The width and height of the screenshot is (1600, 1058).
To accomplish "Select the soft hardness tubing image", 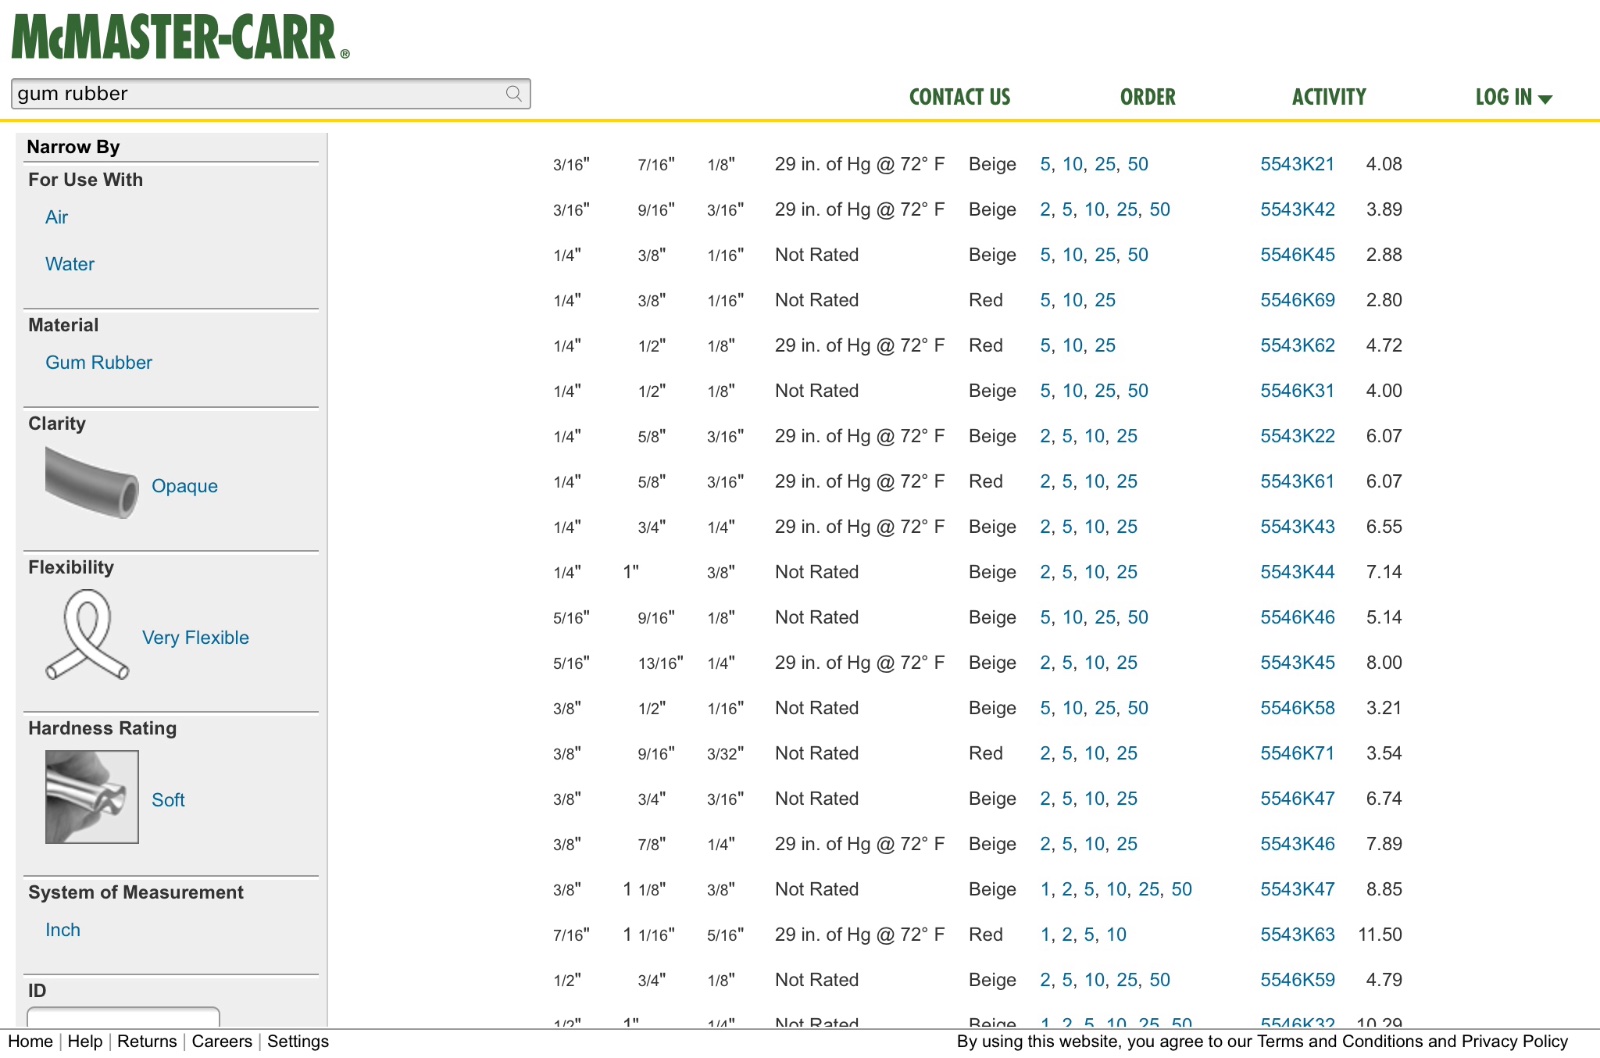I will 91,797.
